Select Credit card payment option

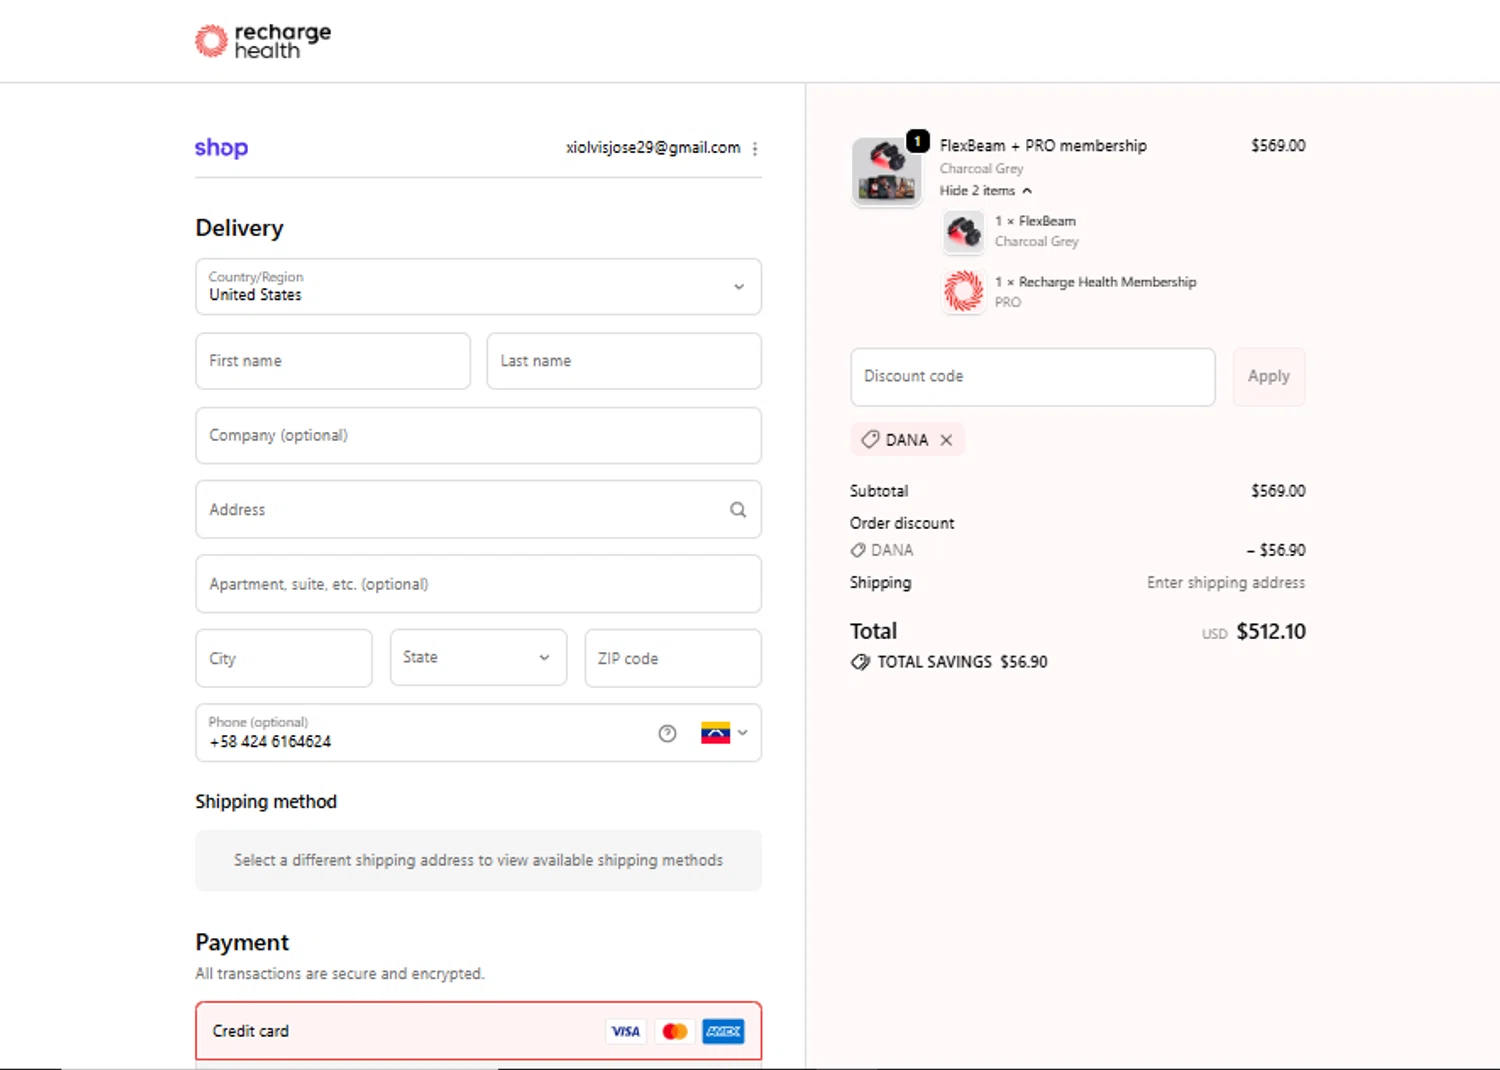[478, 1031]
